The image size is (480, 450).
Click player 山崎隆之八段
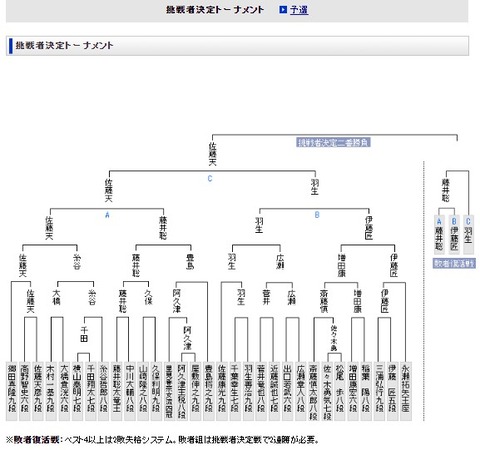coord(143,391)
